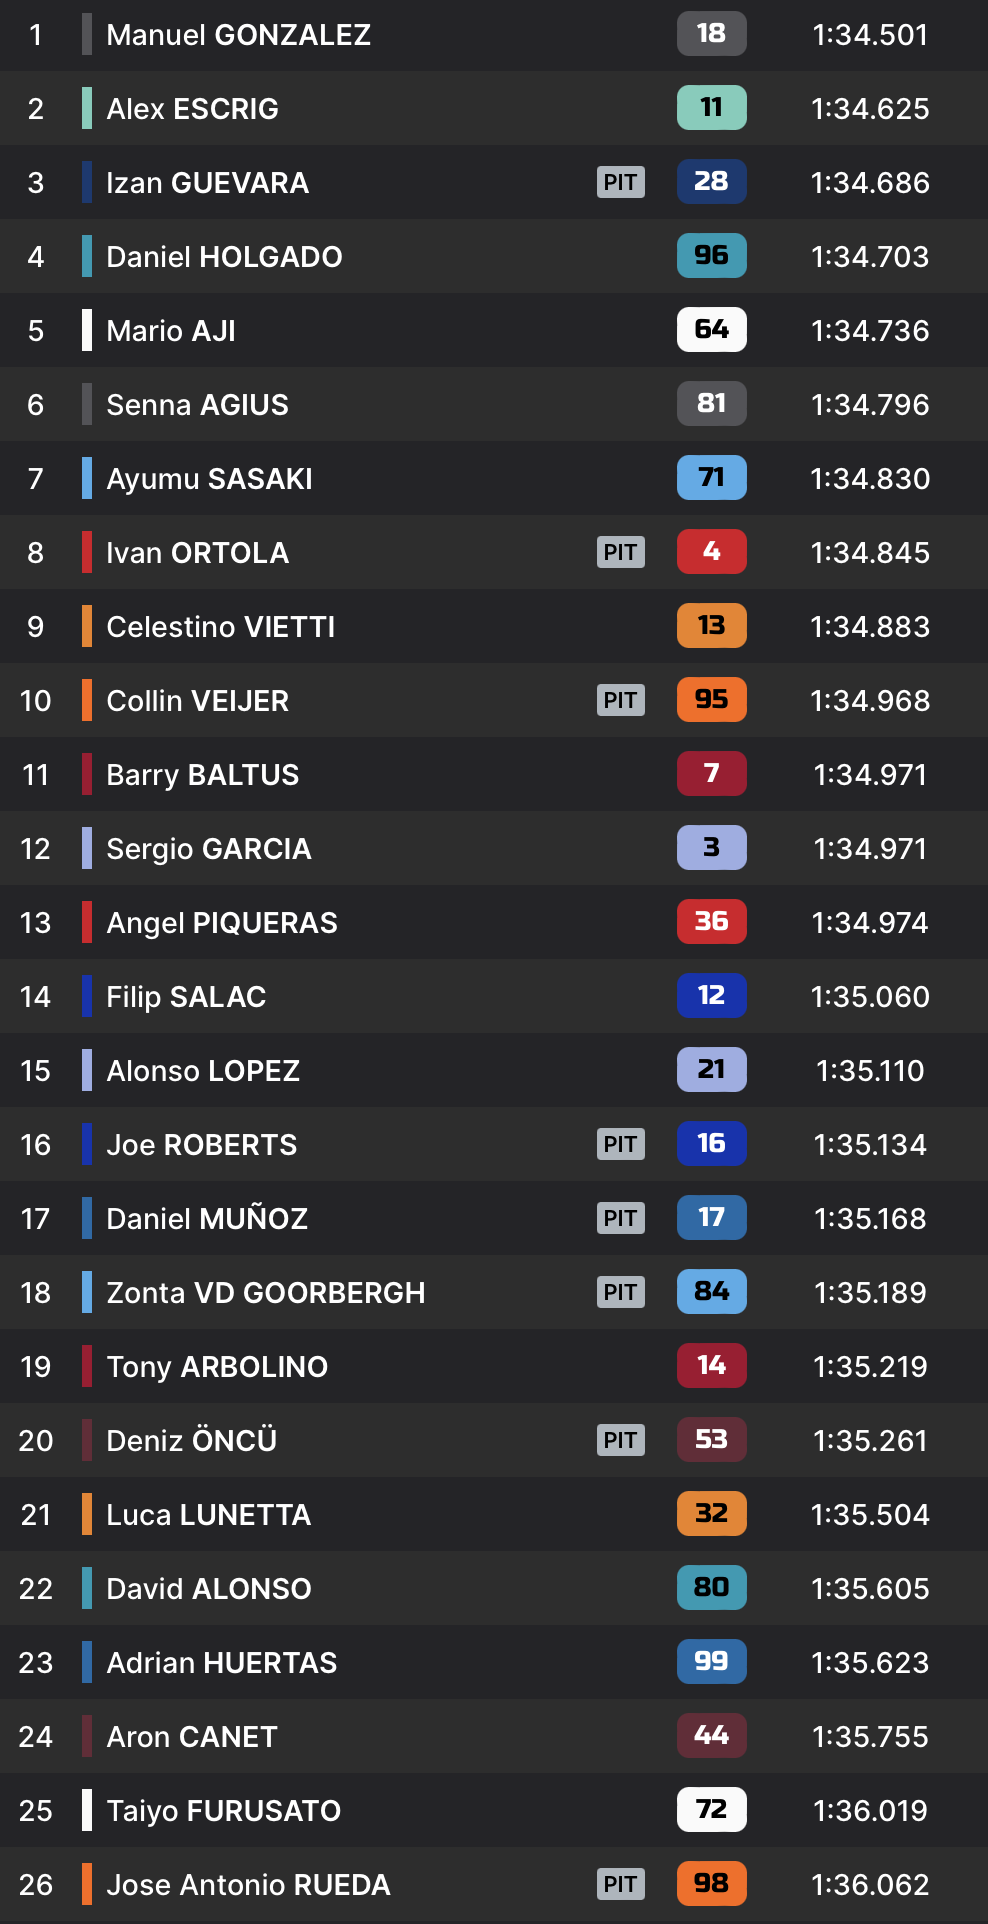Click the PIT indicator beside Izan Guevara
This screenshot has width=988, height=1924.
(620, 182)
